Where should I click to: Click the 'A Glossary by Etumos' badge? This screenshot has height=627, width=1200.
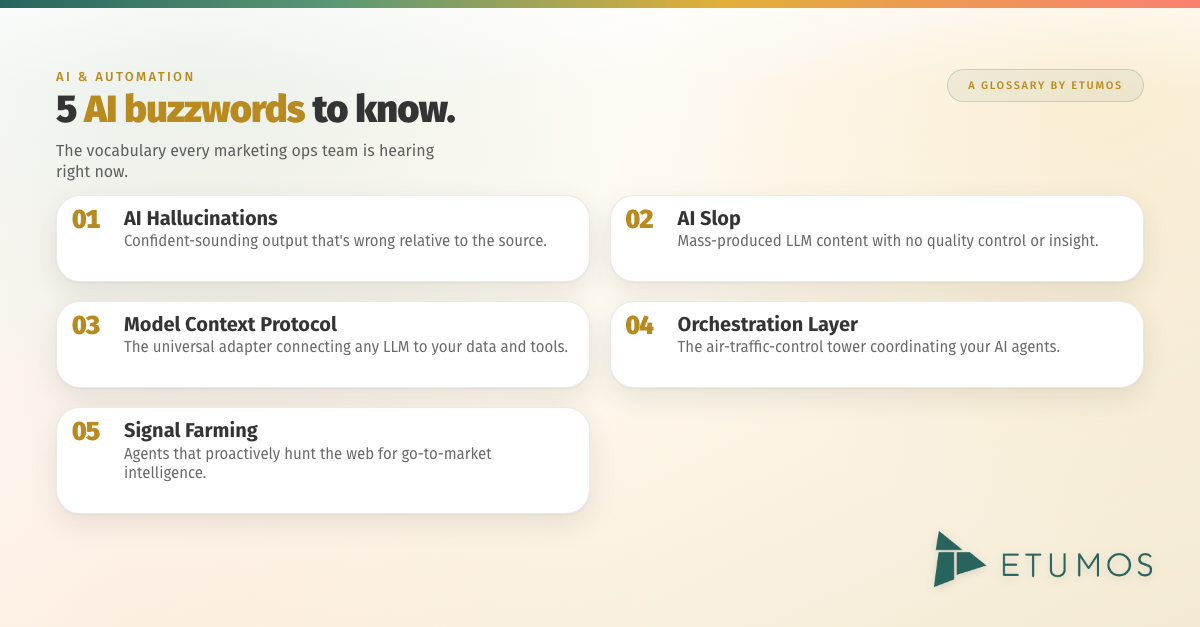tap(1045, 85)
